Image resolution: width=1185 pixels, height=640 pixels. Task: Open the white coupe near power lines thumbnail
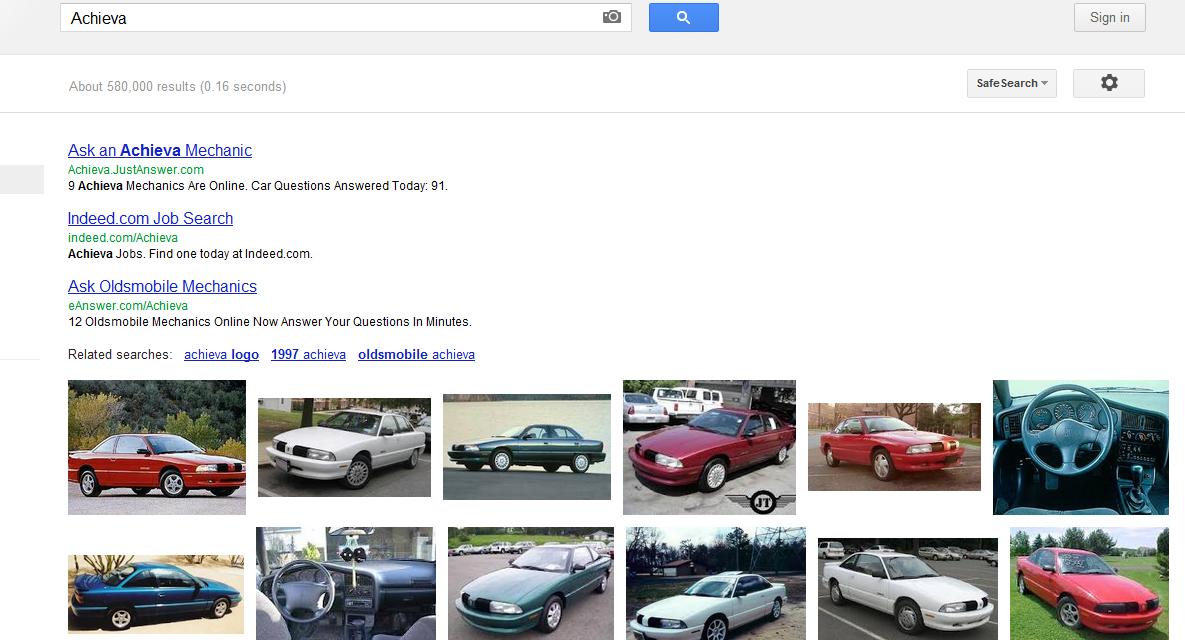716,583
